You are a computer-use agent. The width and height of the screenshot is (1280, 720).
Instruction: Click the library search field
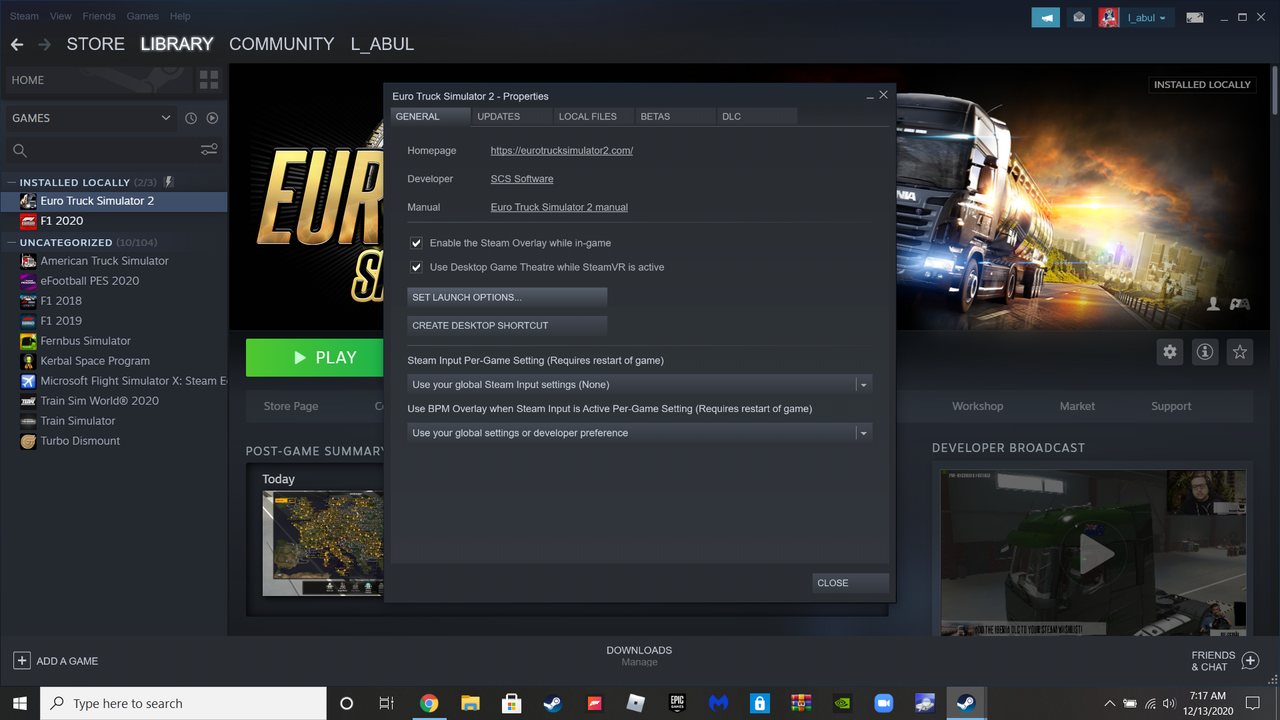pyautogui.click(x=100, y=150)
